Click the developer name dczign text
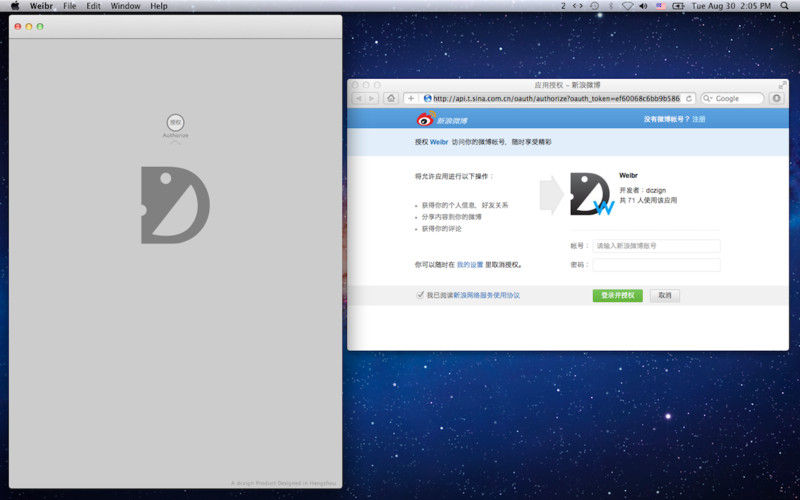Screen dimensions: 800x500 pos(656,190)
